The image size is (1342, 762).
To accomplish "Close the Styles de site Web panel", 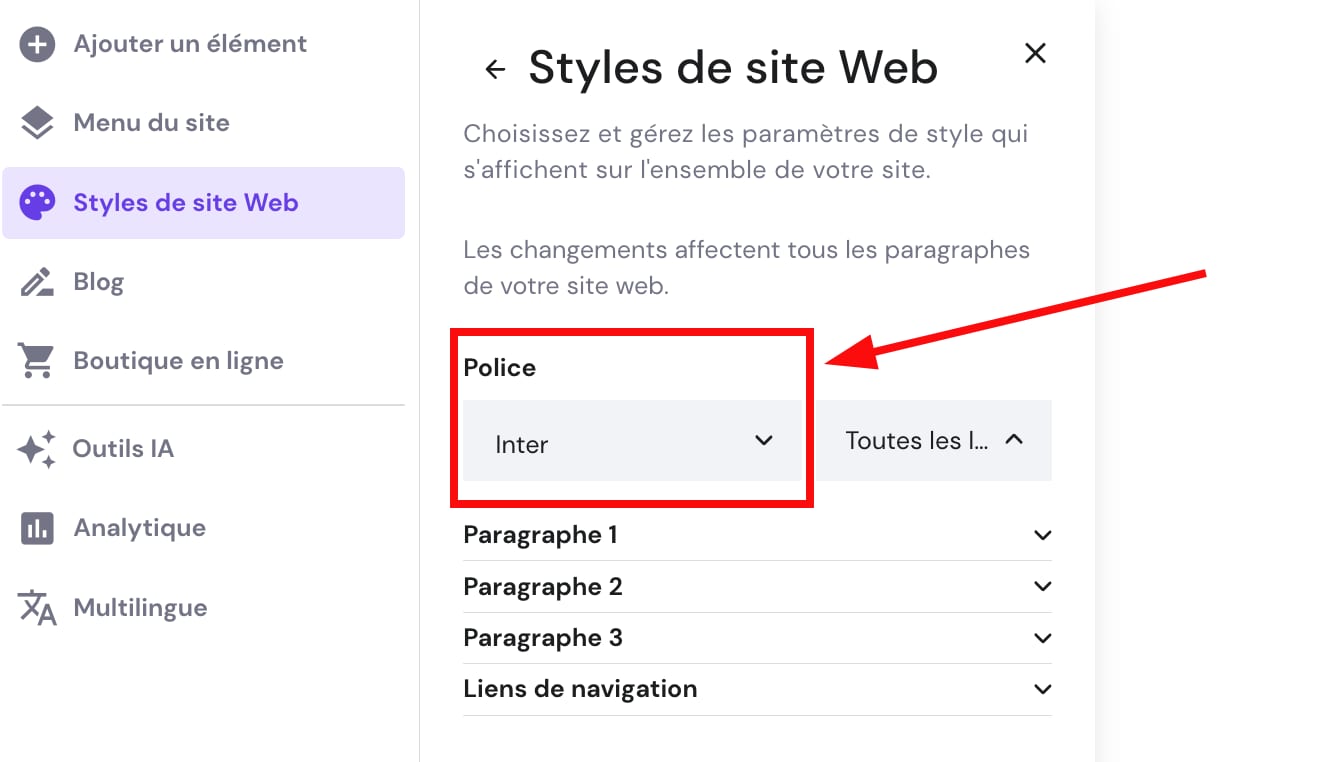I will 1035,53.
